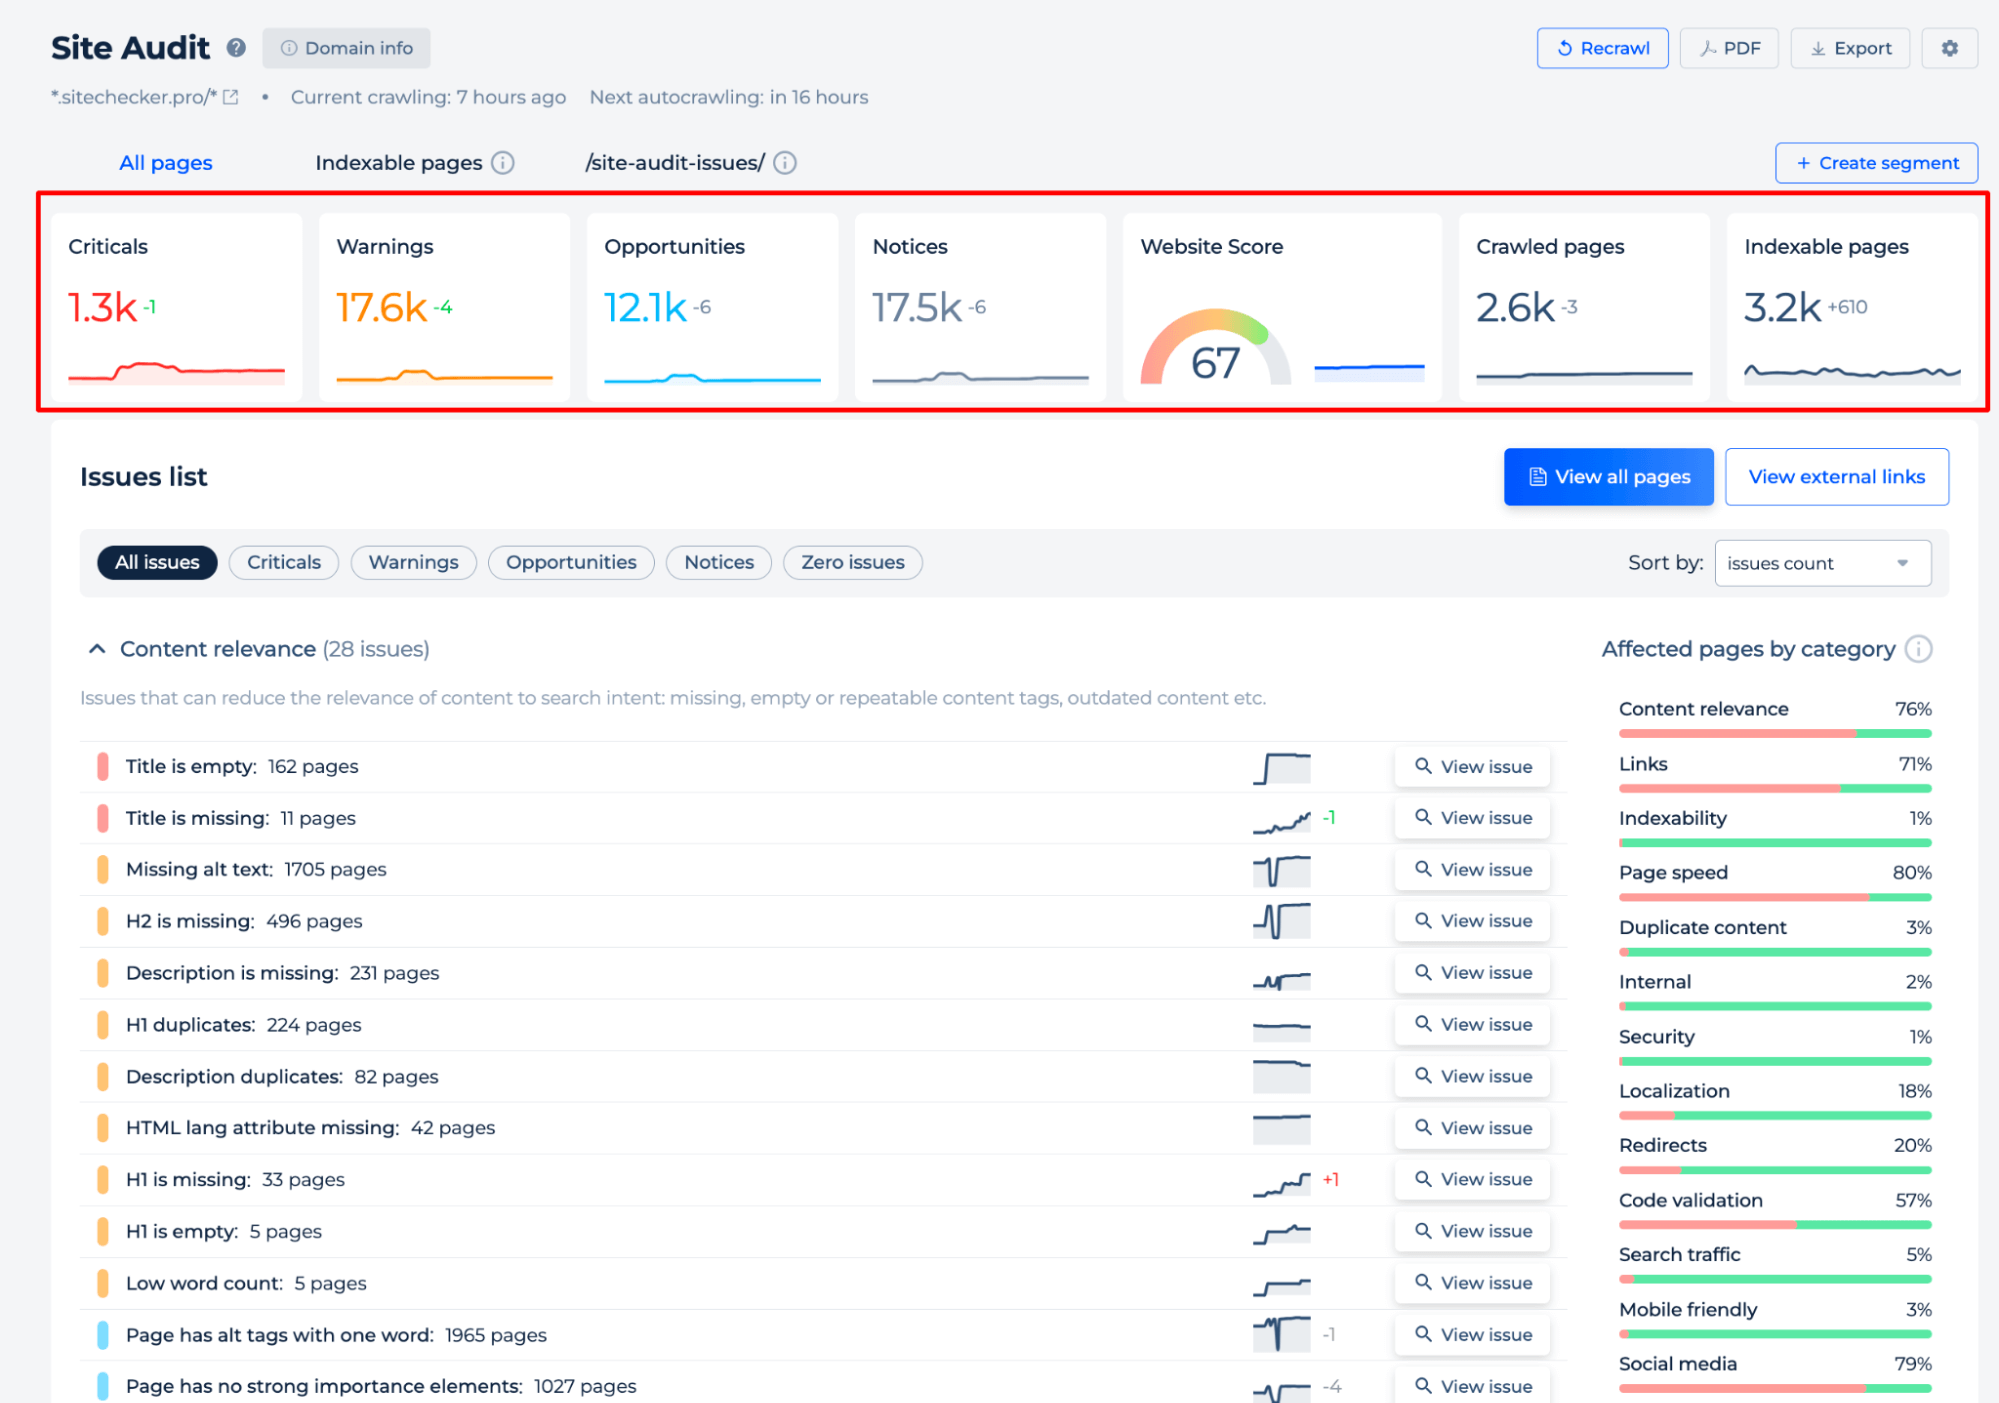1999x1403 pixels.
Task: Filter issues list by Notices
Action: [719, 563]
